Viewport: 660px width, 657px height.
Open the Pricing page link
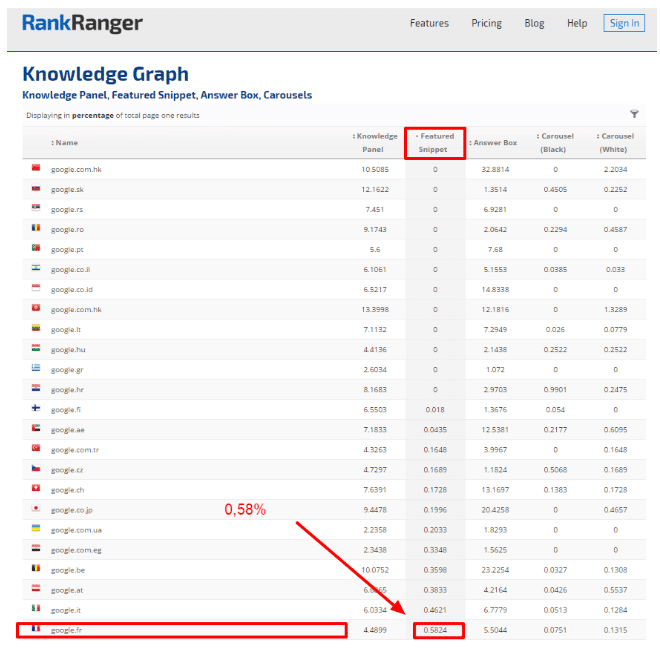(x=486, y=23)
